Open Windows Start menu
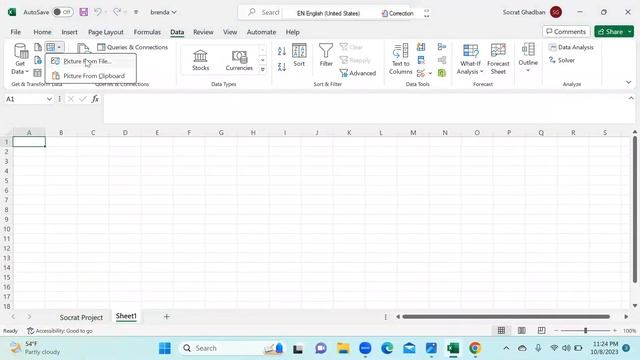The image size is (640, 360). pyautogui.click(x=165, y=348)
